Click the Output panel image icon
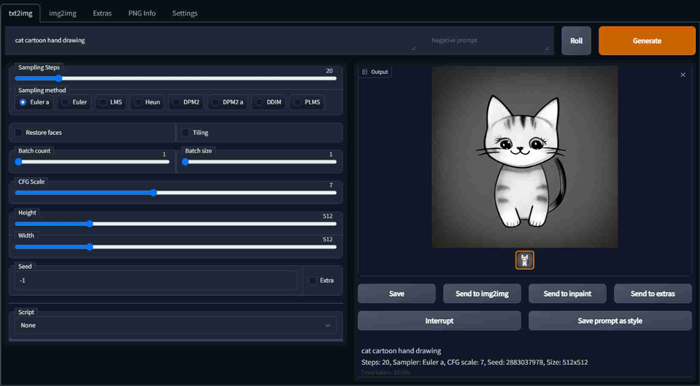The width and height of the screenshot is (700, 386). coord(365,72)
